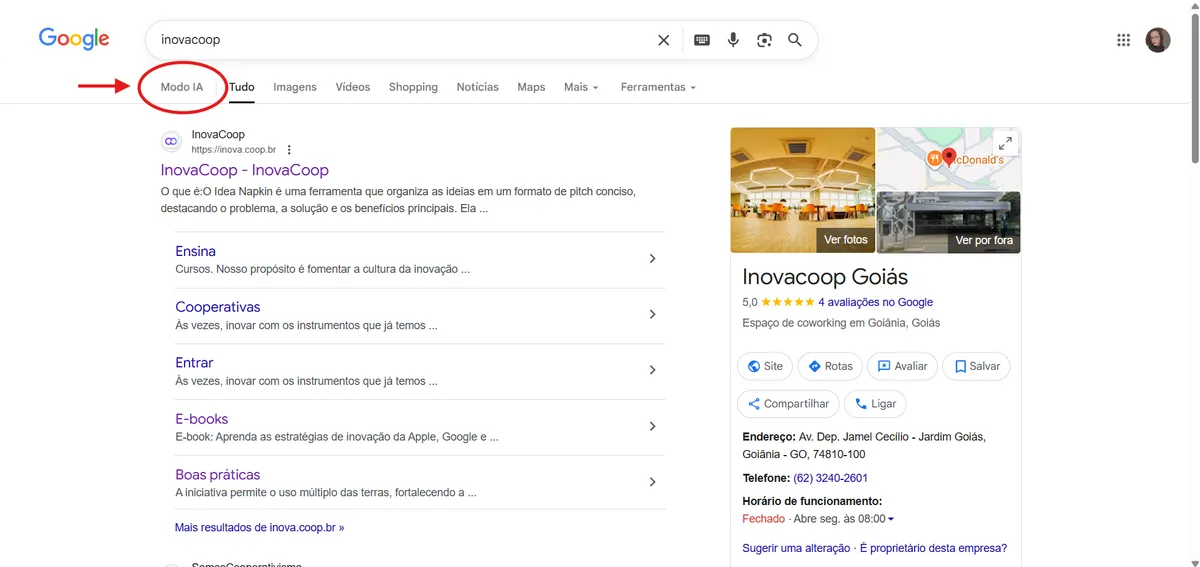The image size is (1200, 567).
Task: Switch to the Imagens tab
Action: tap(295, 87)
